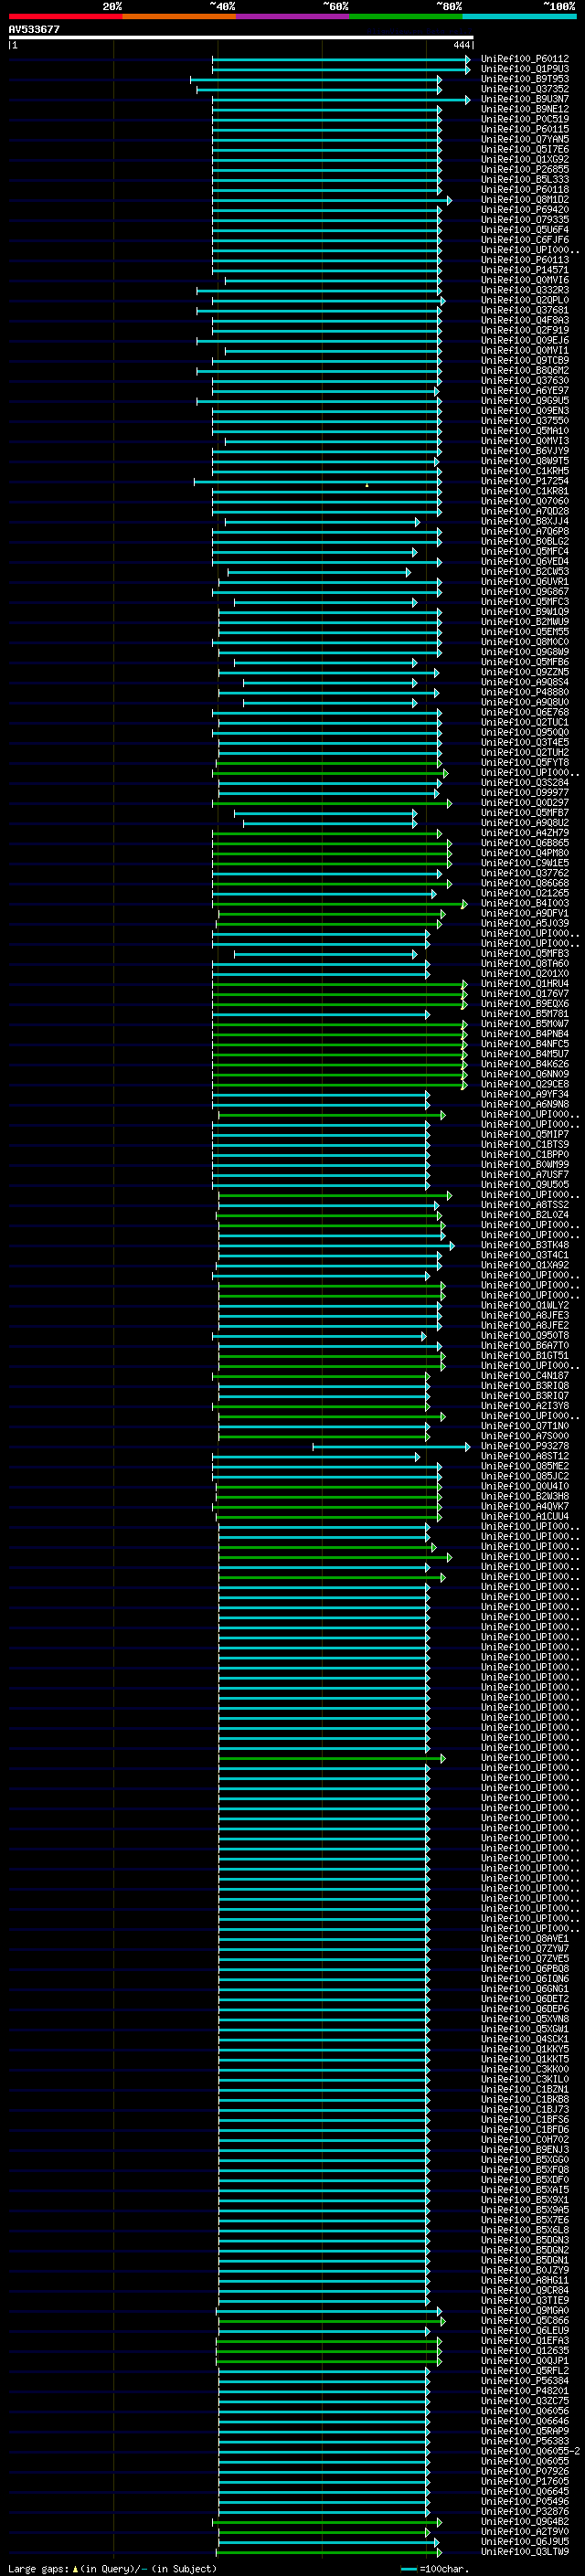The height and width of the screenshot is (2576, 585).
Task: Select hit UniRef100_Q1P9U3
Action: 525,69
